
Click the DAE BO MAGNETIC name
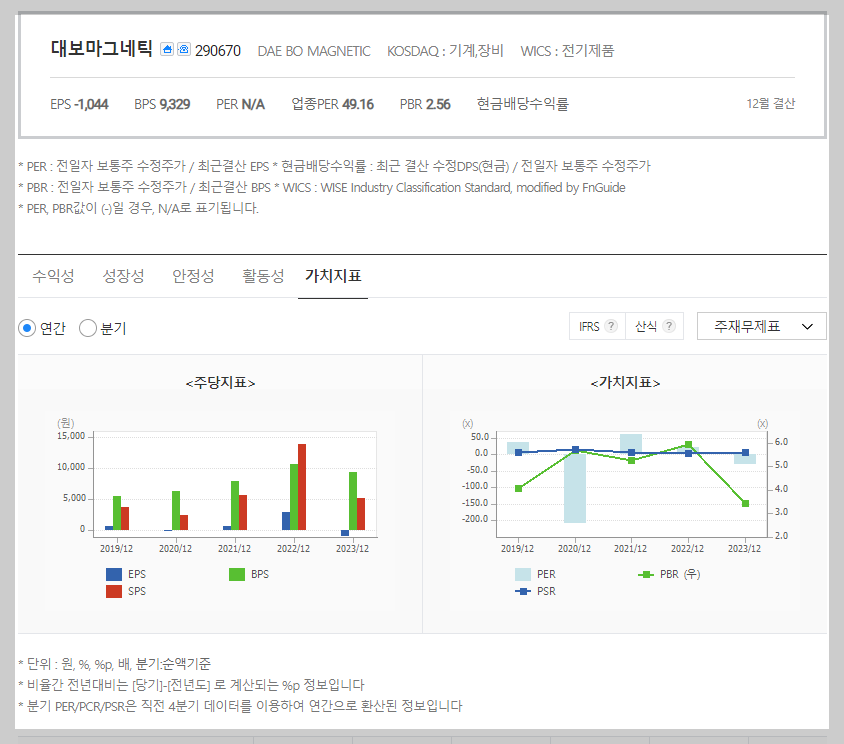click(x=314, y=51)
